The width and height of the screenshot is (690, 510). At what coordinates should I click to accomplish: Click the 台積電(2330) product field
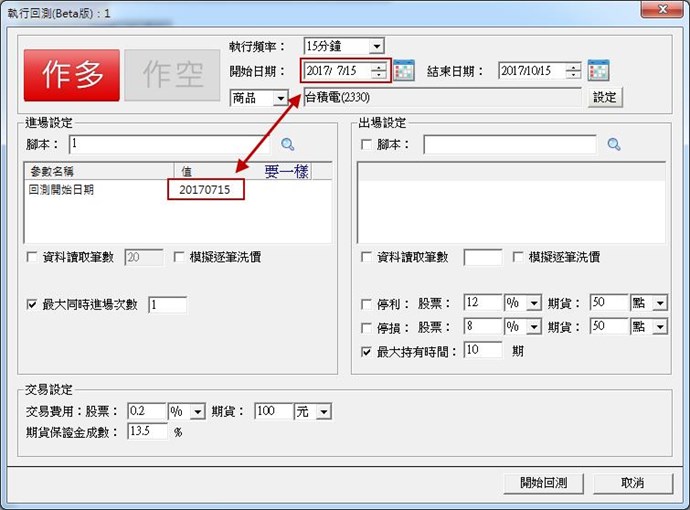point(443,97)
